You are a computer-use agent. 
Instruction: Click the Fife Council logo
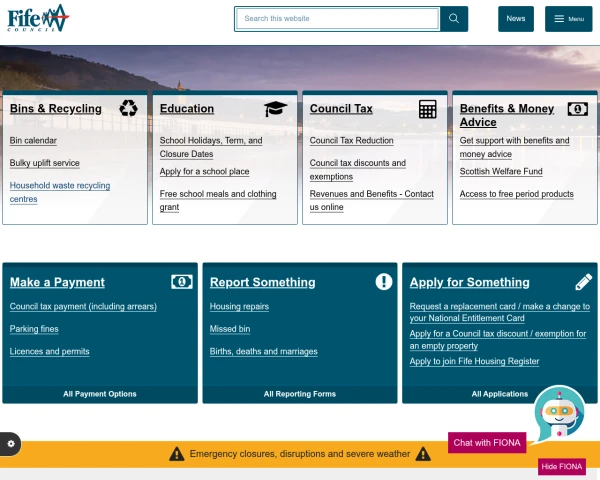pos(38,18)
